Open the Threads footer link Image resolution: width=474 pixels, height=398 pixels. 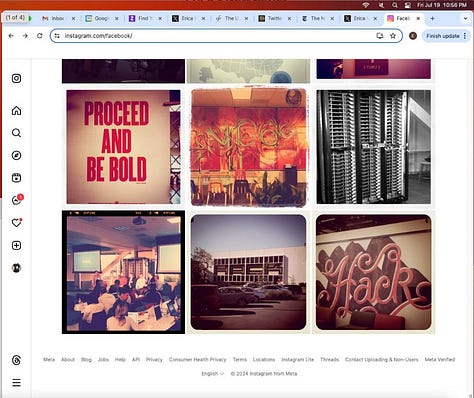330,359
